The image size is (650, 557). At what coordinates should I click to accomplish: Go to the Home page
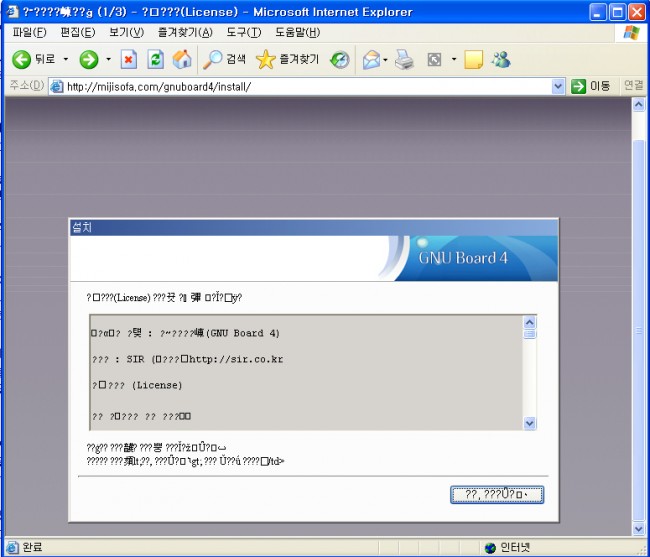click(181, 59)
